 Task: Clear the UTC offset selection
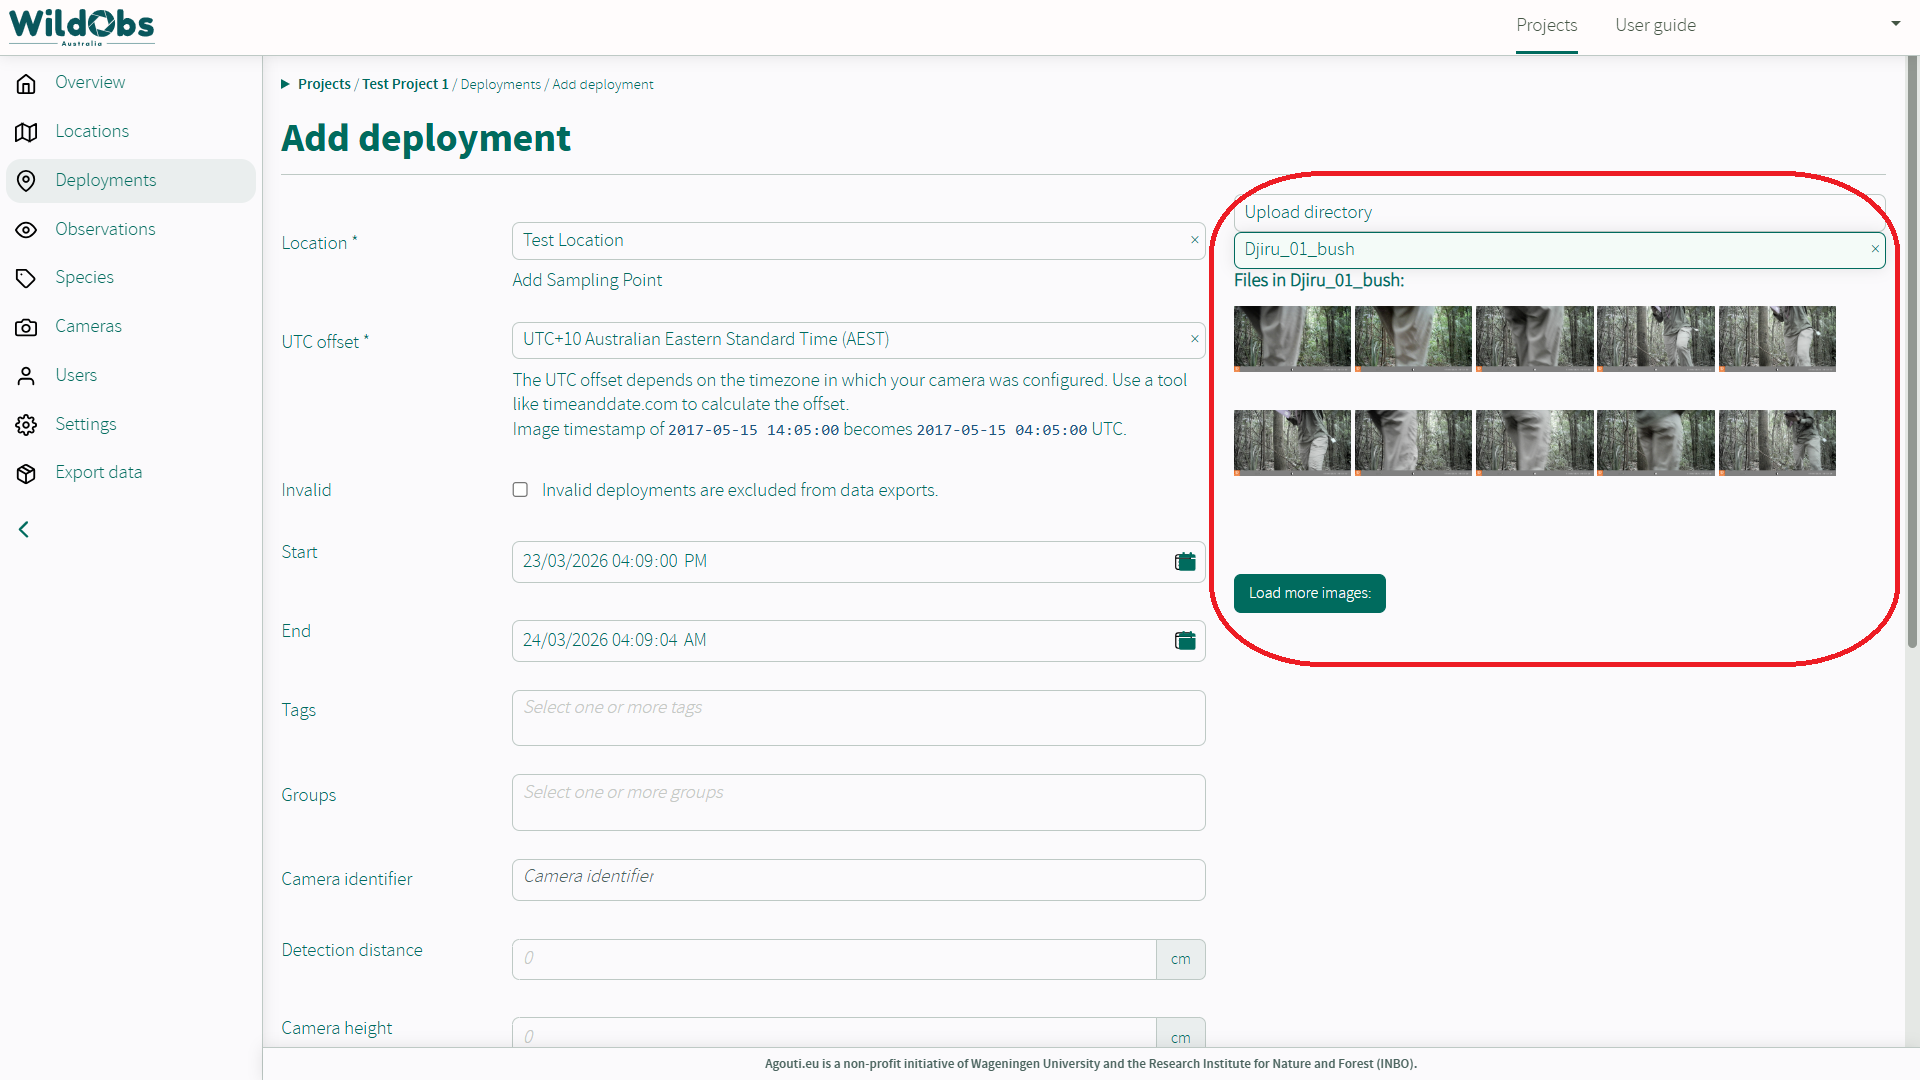tap(1194, 339)
